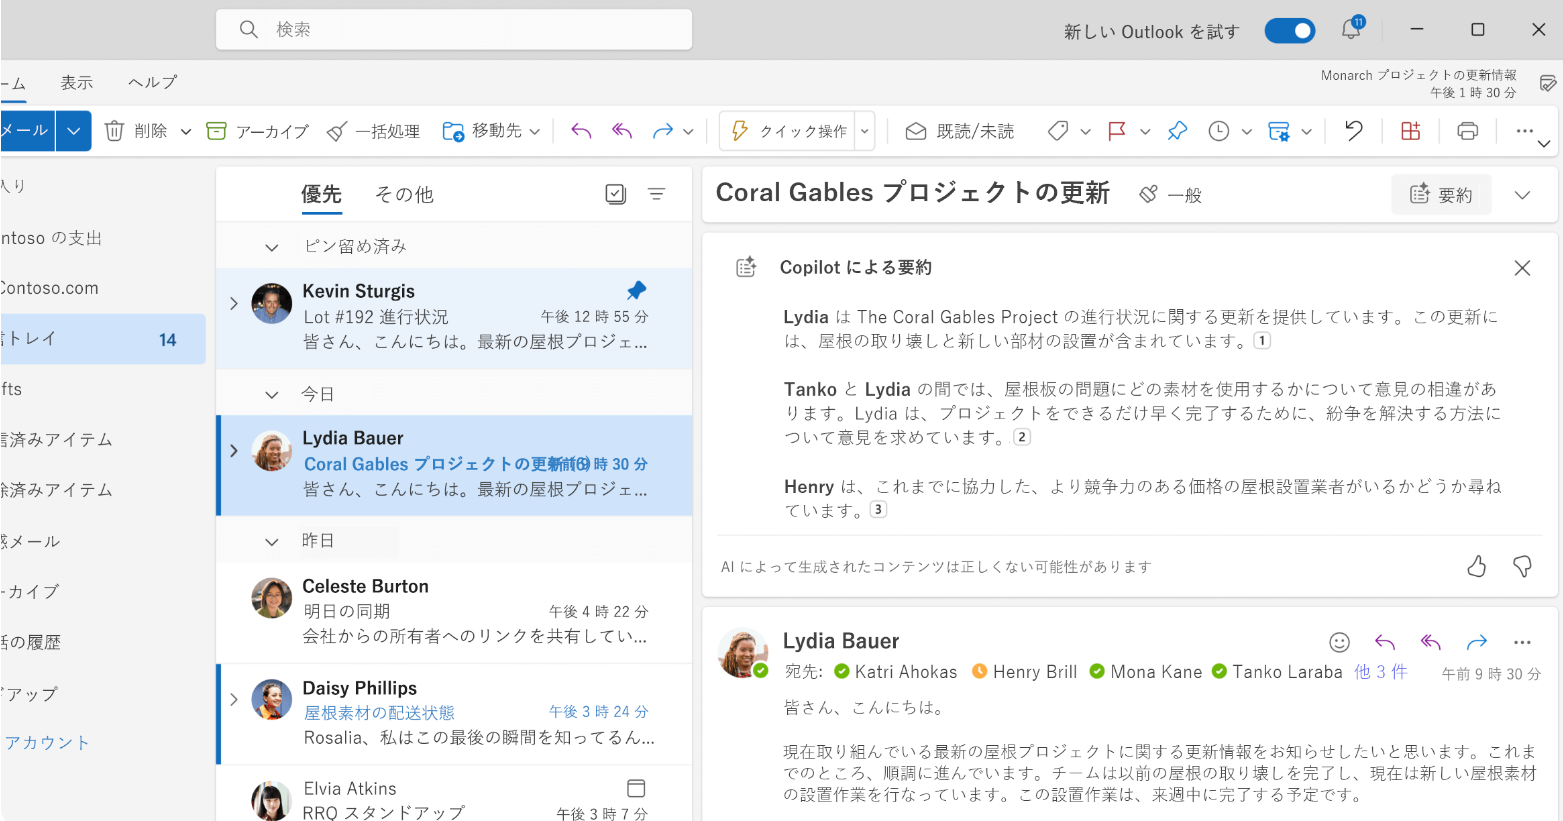Expand the Delete (削除) dropdown arrow

tap(185, 131)
